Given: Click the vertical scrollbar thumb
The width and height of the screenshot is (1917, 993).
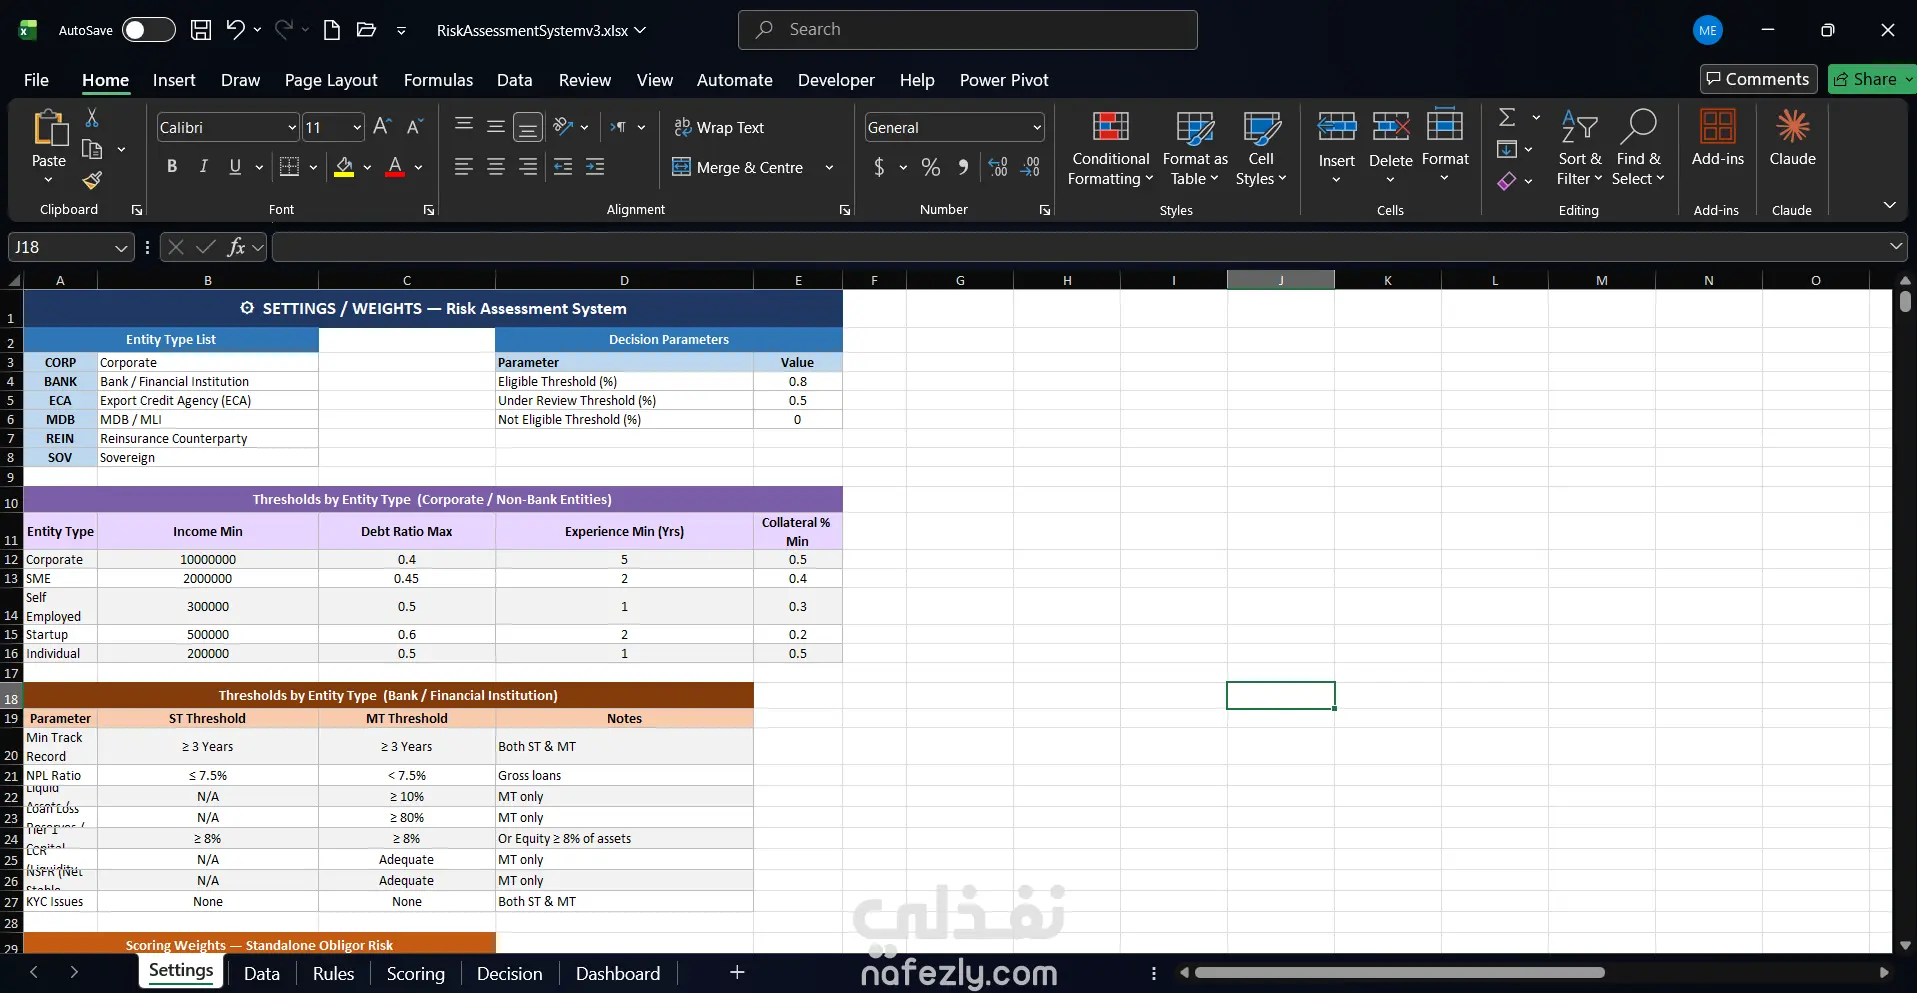Looking at the screenshot, I should click(1905, 302).
